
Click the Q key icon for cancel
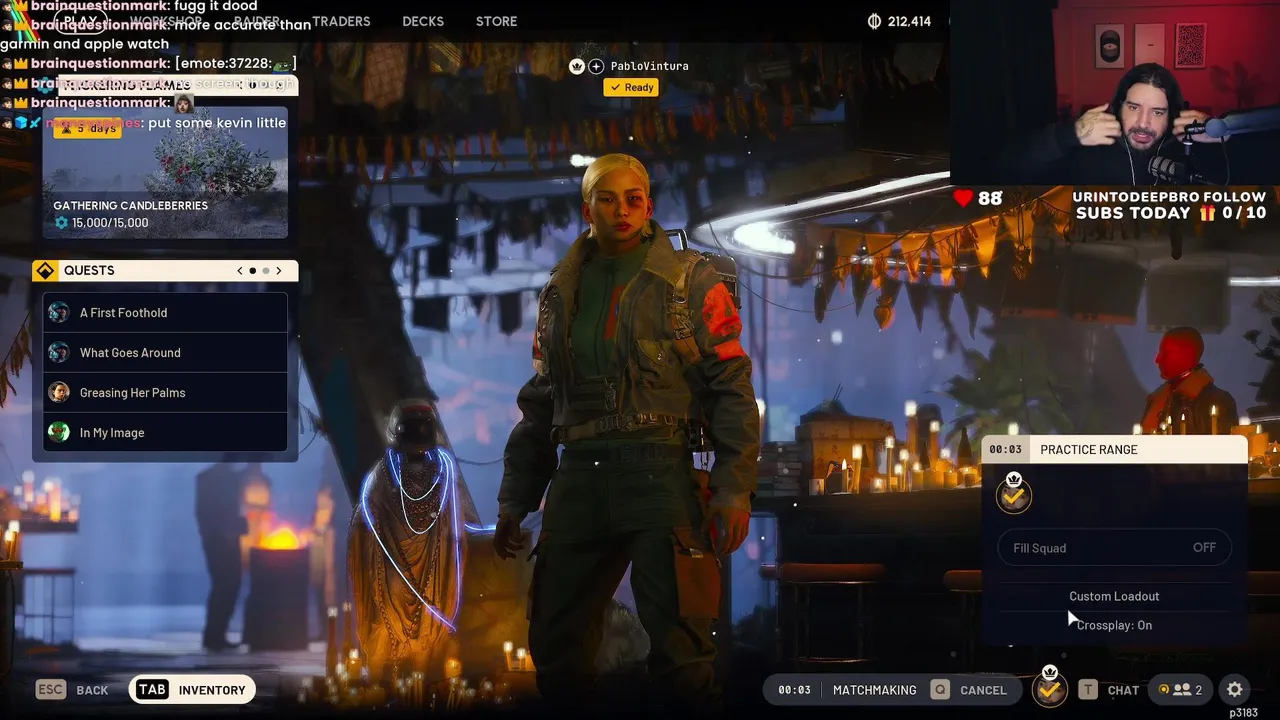coord(940,690)
